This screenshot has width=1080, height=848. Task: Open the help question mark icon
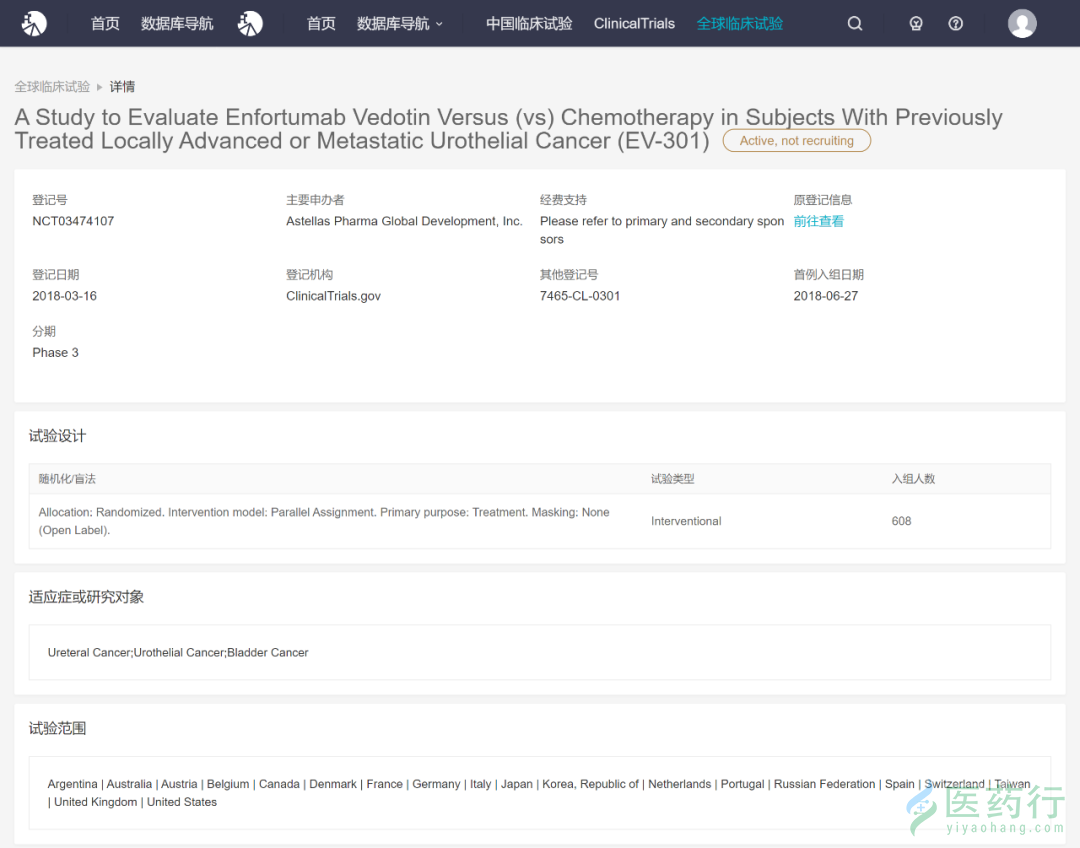(955, 23)
